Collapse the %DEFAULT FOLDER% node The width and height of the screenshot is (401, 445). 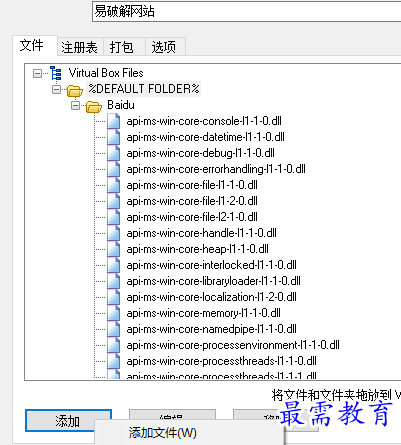pos(57,89)
